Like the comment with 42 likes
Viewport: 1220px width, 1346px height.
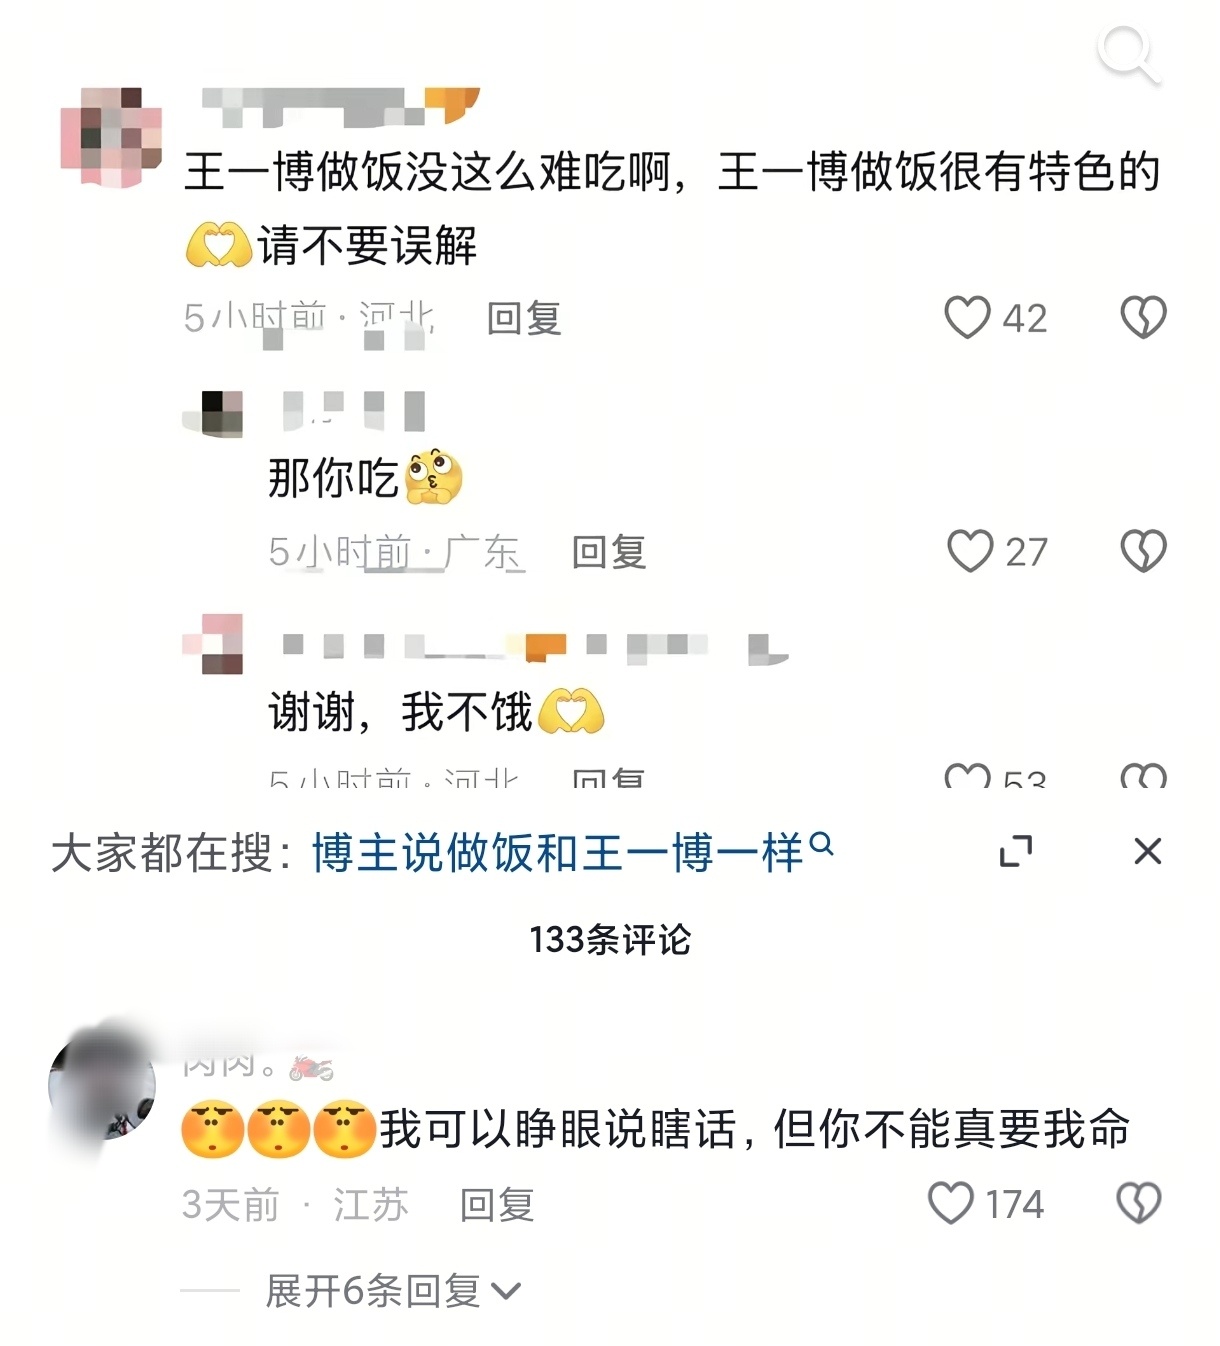click(967, 317)
